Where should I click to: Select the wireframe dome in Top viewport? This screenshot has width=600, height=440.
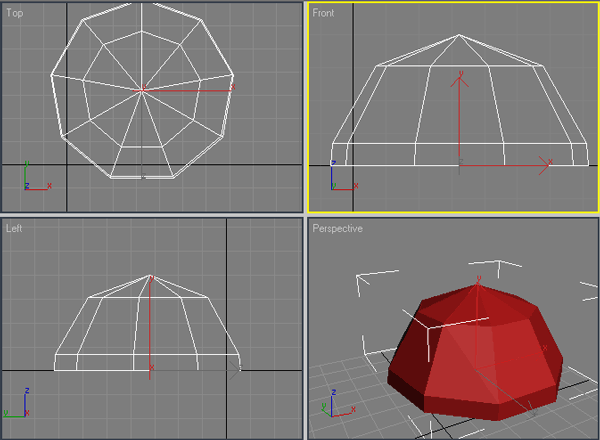coord(142,91)
